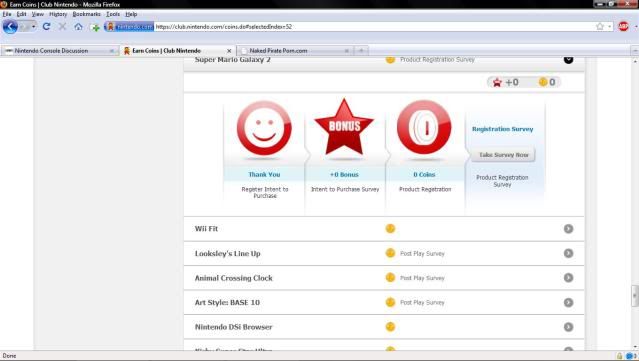Click the Stop loading X icon
Viewport: 639px width, 361px height.
pos(62,26)
